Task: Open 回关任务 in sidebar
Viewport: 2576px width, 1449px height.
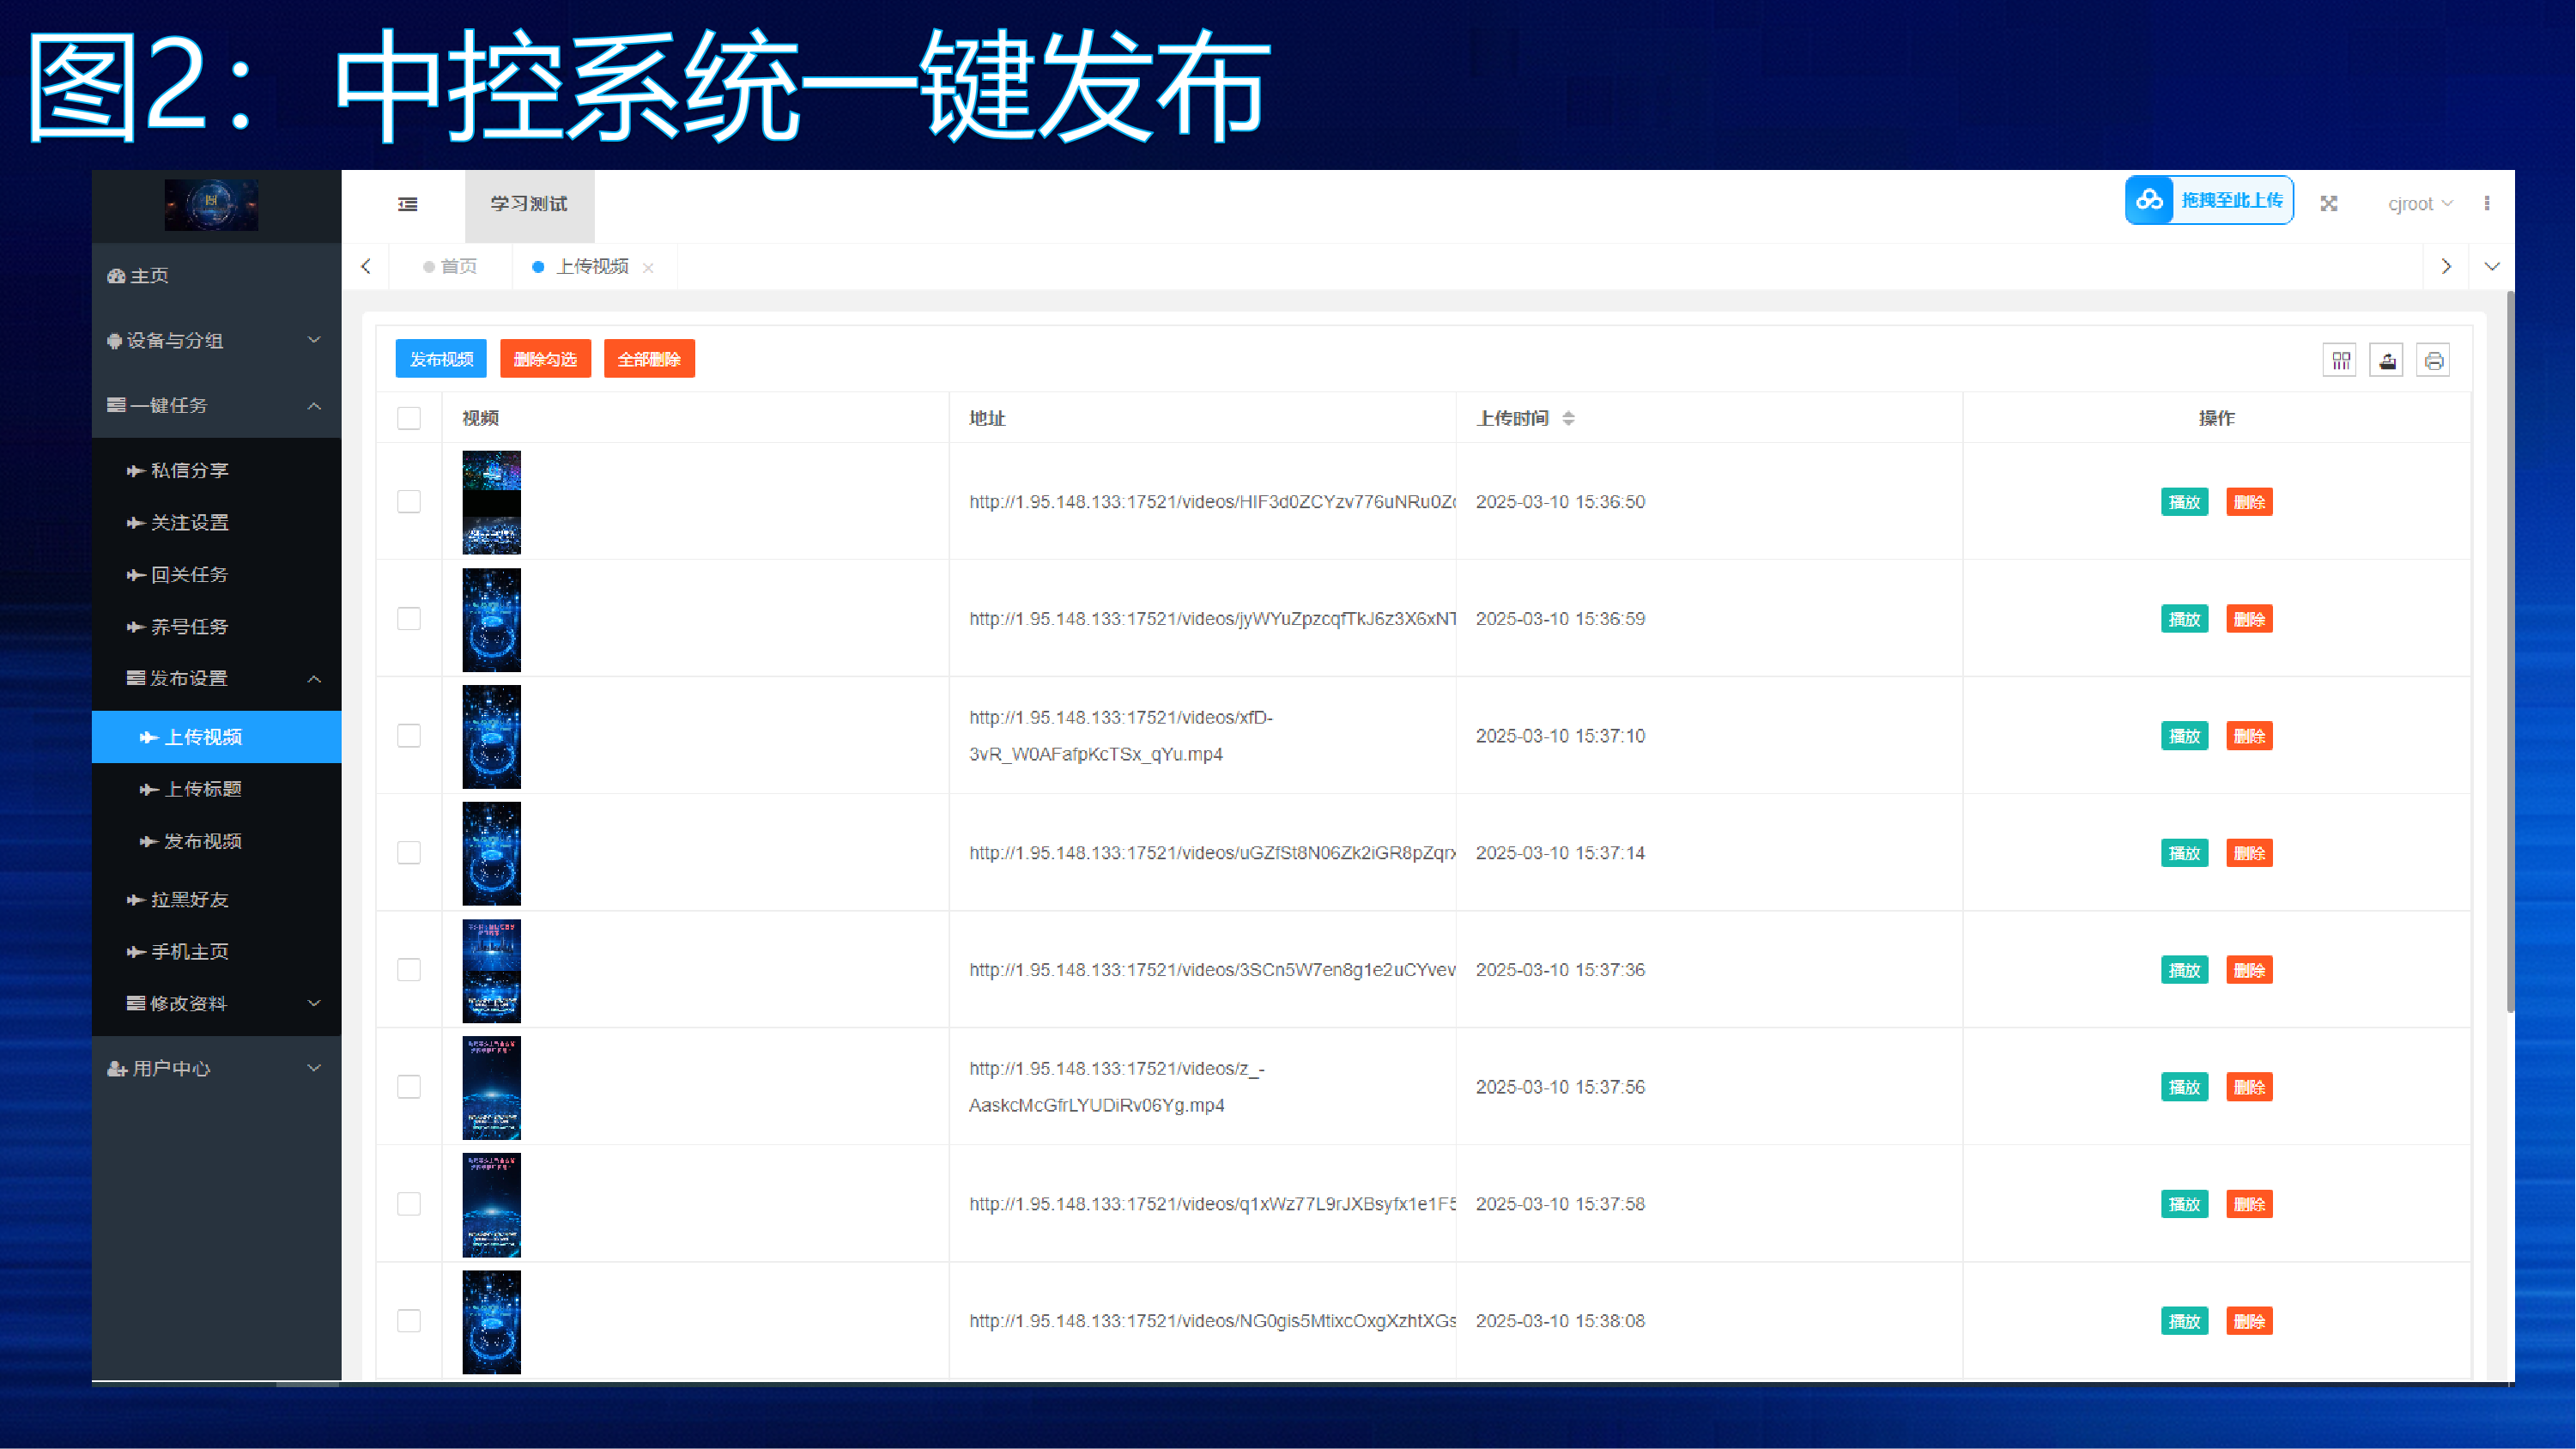Action: tap(217, 574)
